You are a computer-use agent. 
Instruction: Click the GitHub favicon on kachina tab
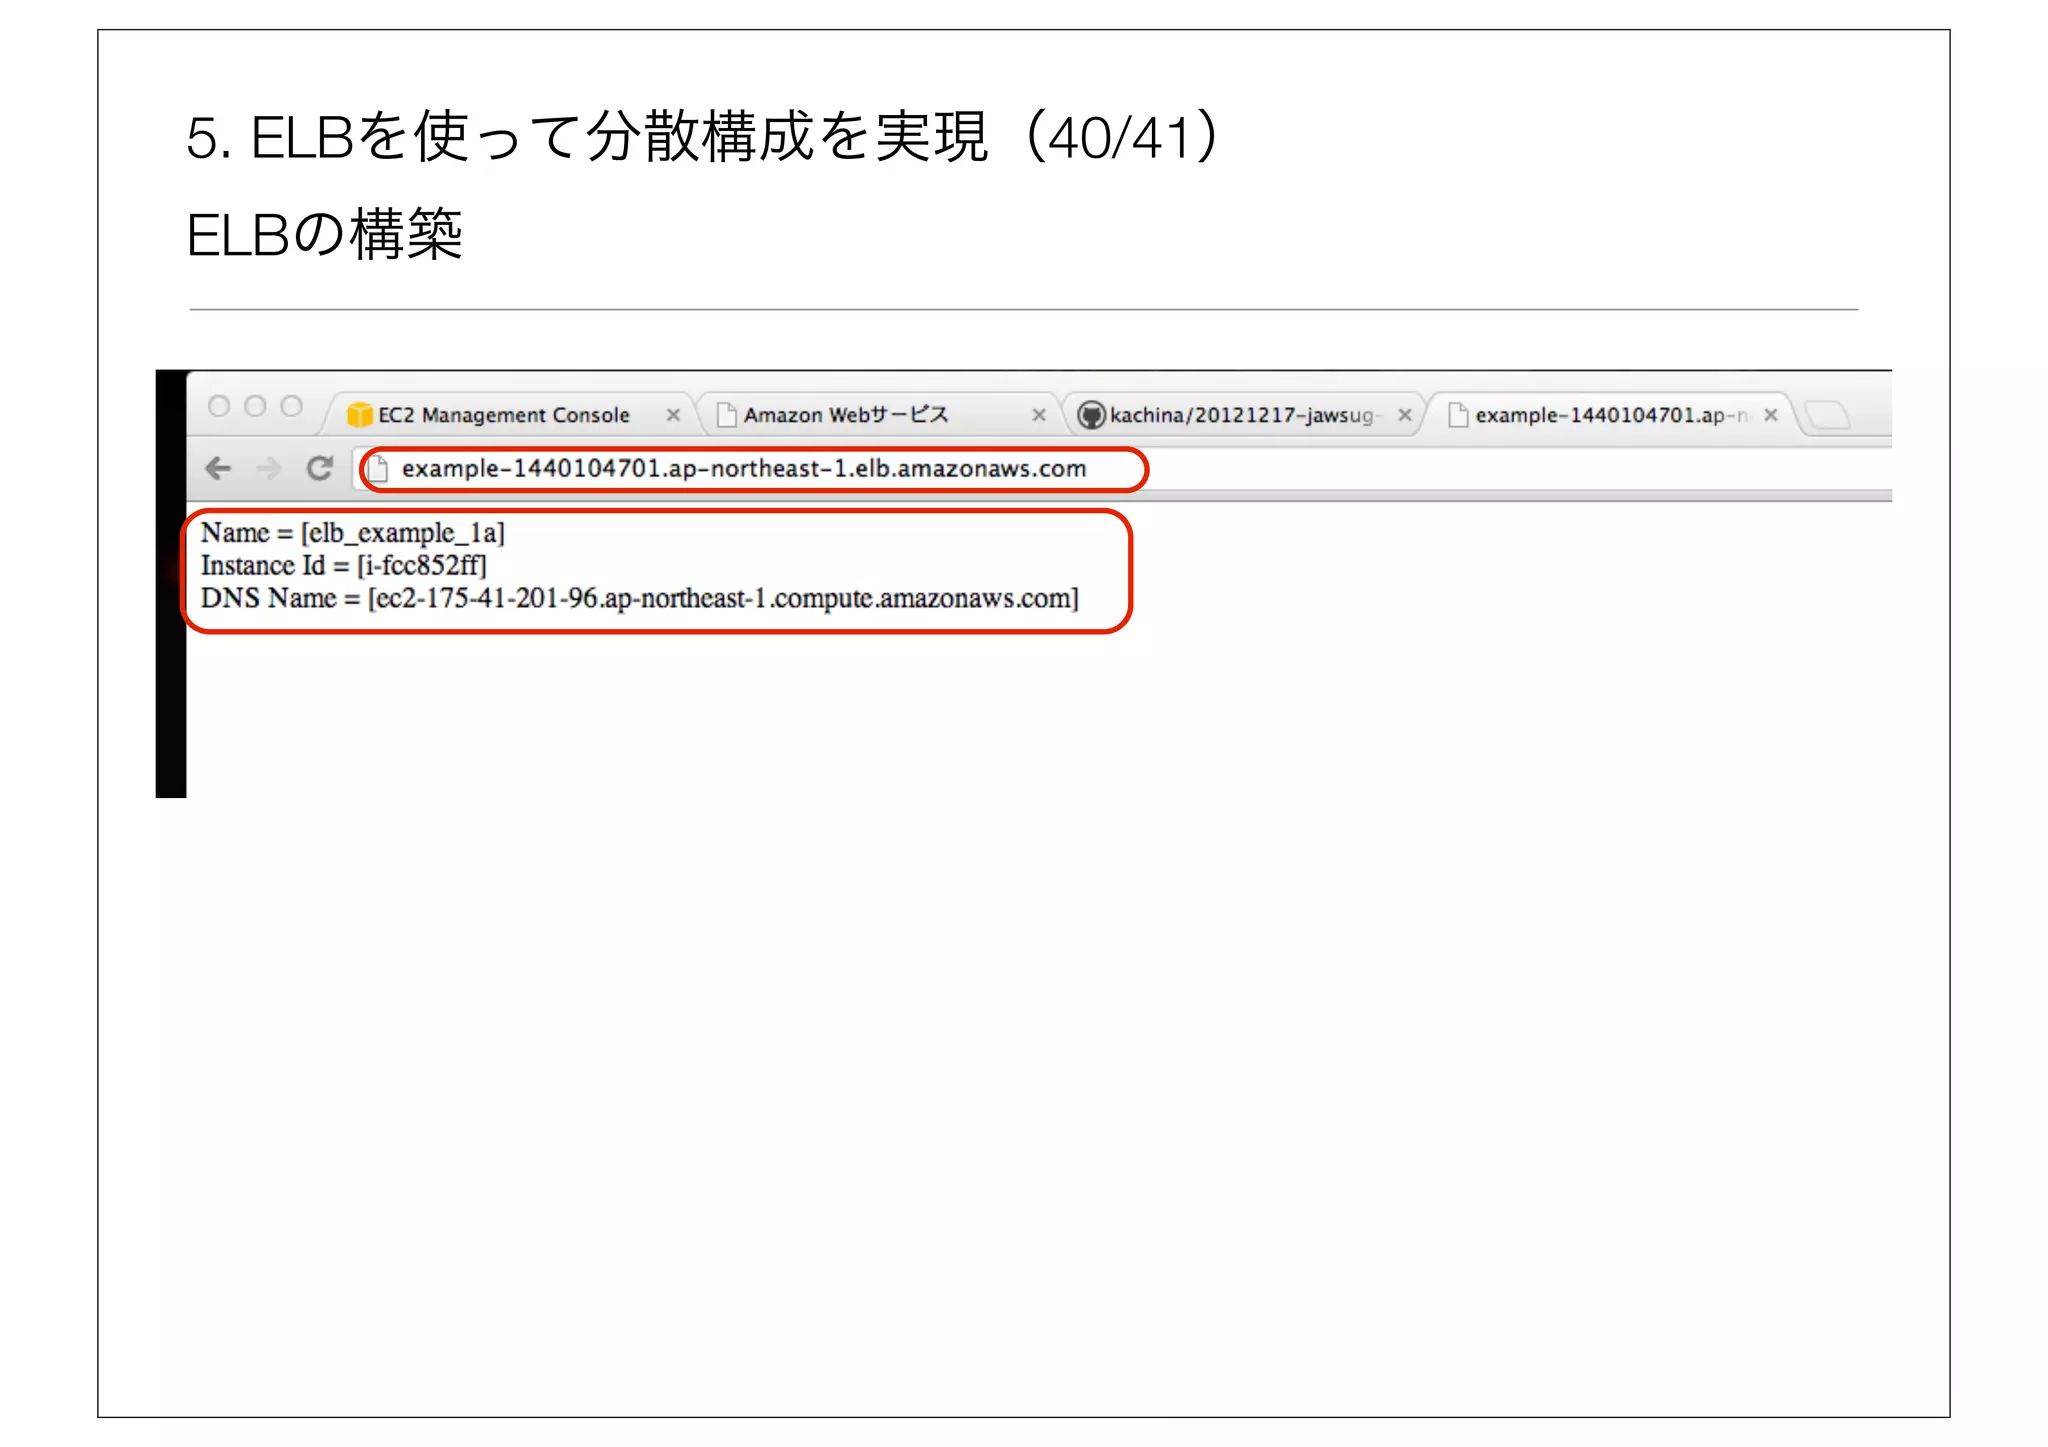coord(1091,414)
